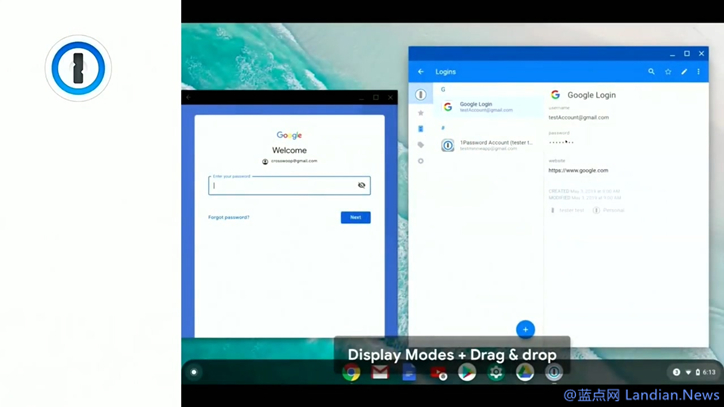
Task: Open the https://www.google.com website link
Action: coord(578,170)
